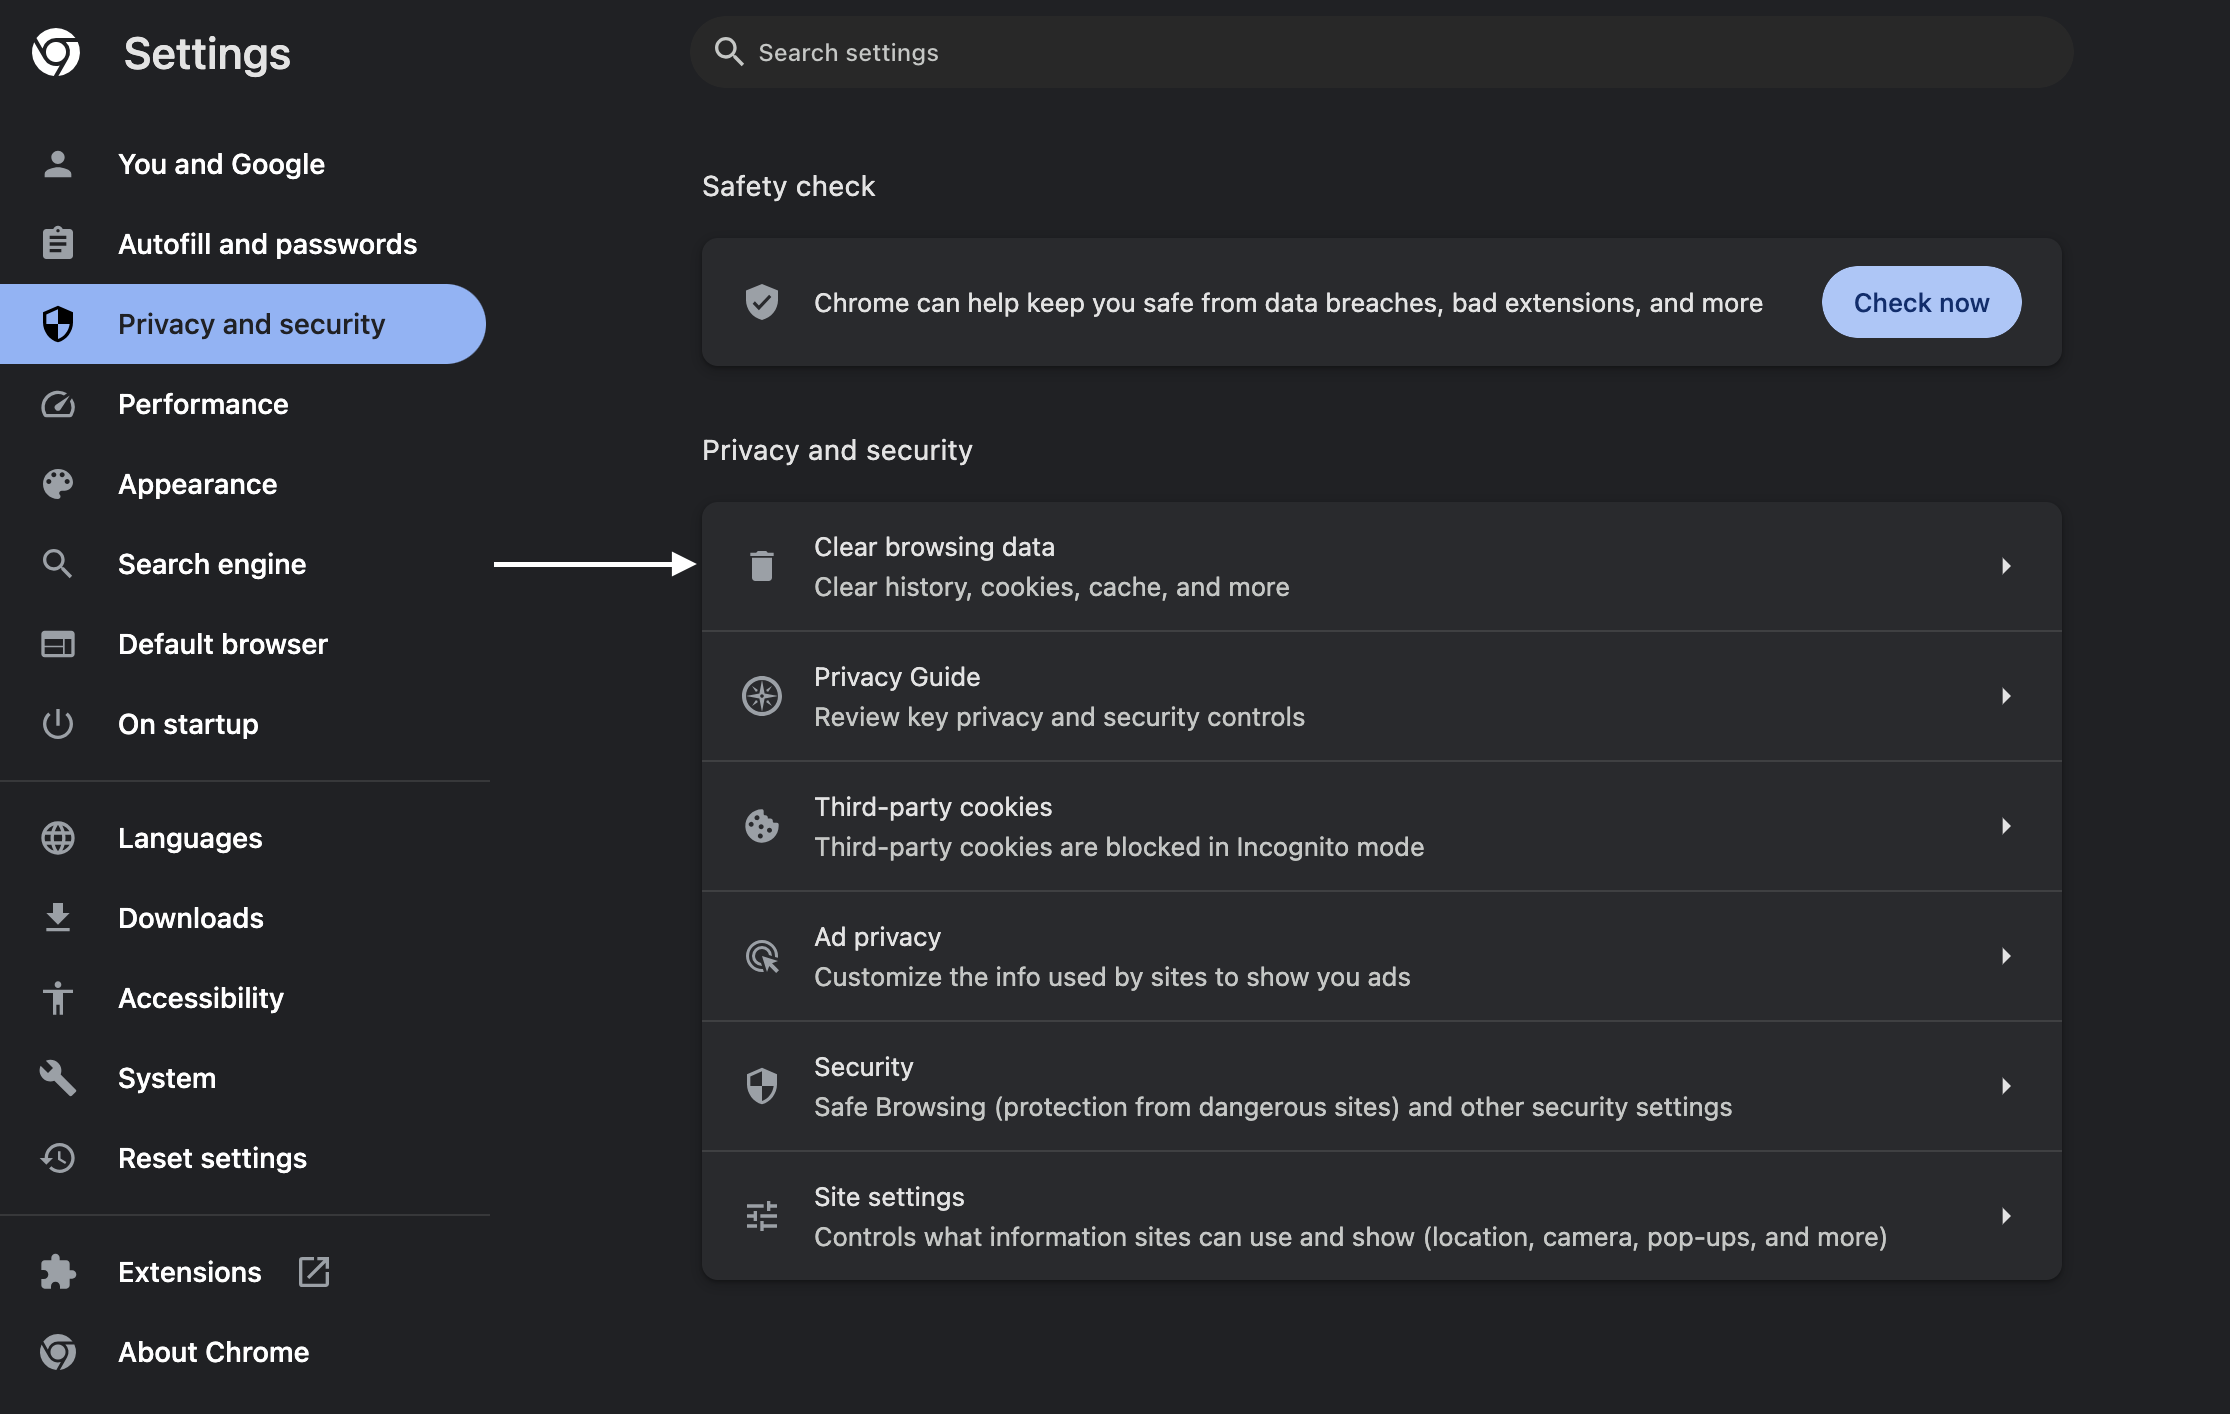
Task: Open Third-party cookies settings entry
Action: [x=1381, y=826]
